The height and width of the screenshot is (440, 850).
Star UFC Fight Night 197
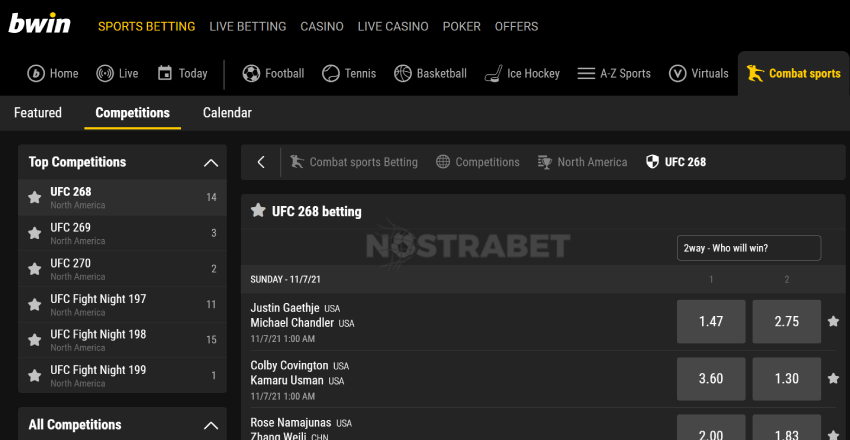(35, 305)
